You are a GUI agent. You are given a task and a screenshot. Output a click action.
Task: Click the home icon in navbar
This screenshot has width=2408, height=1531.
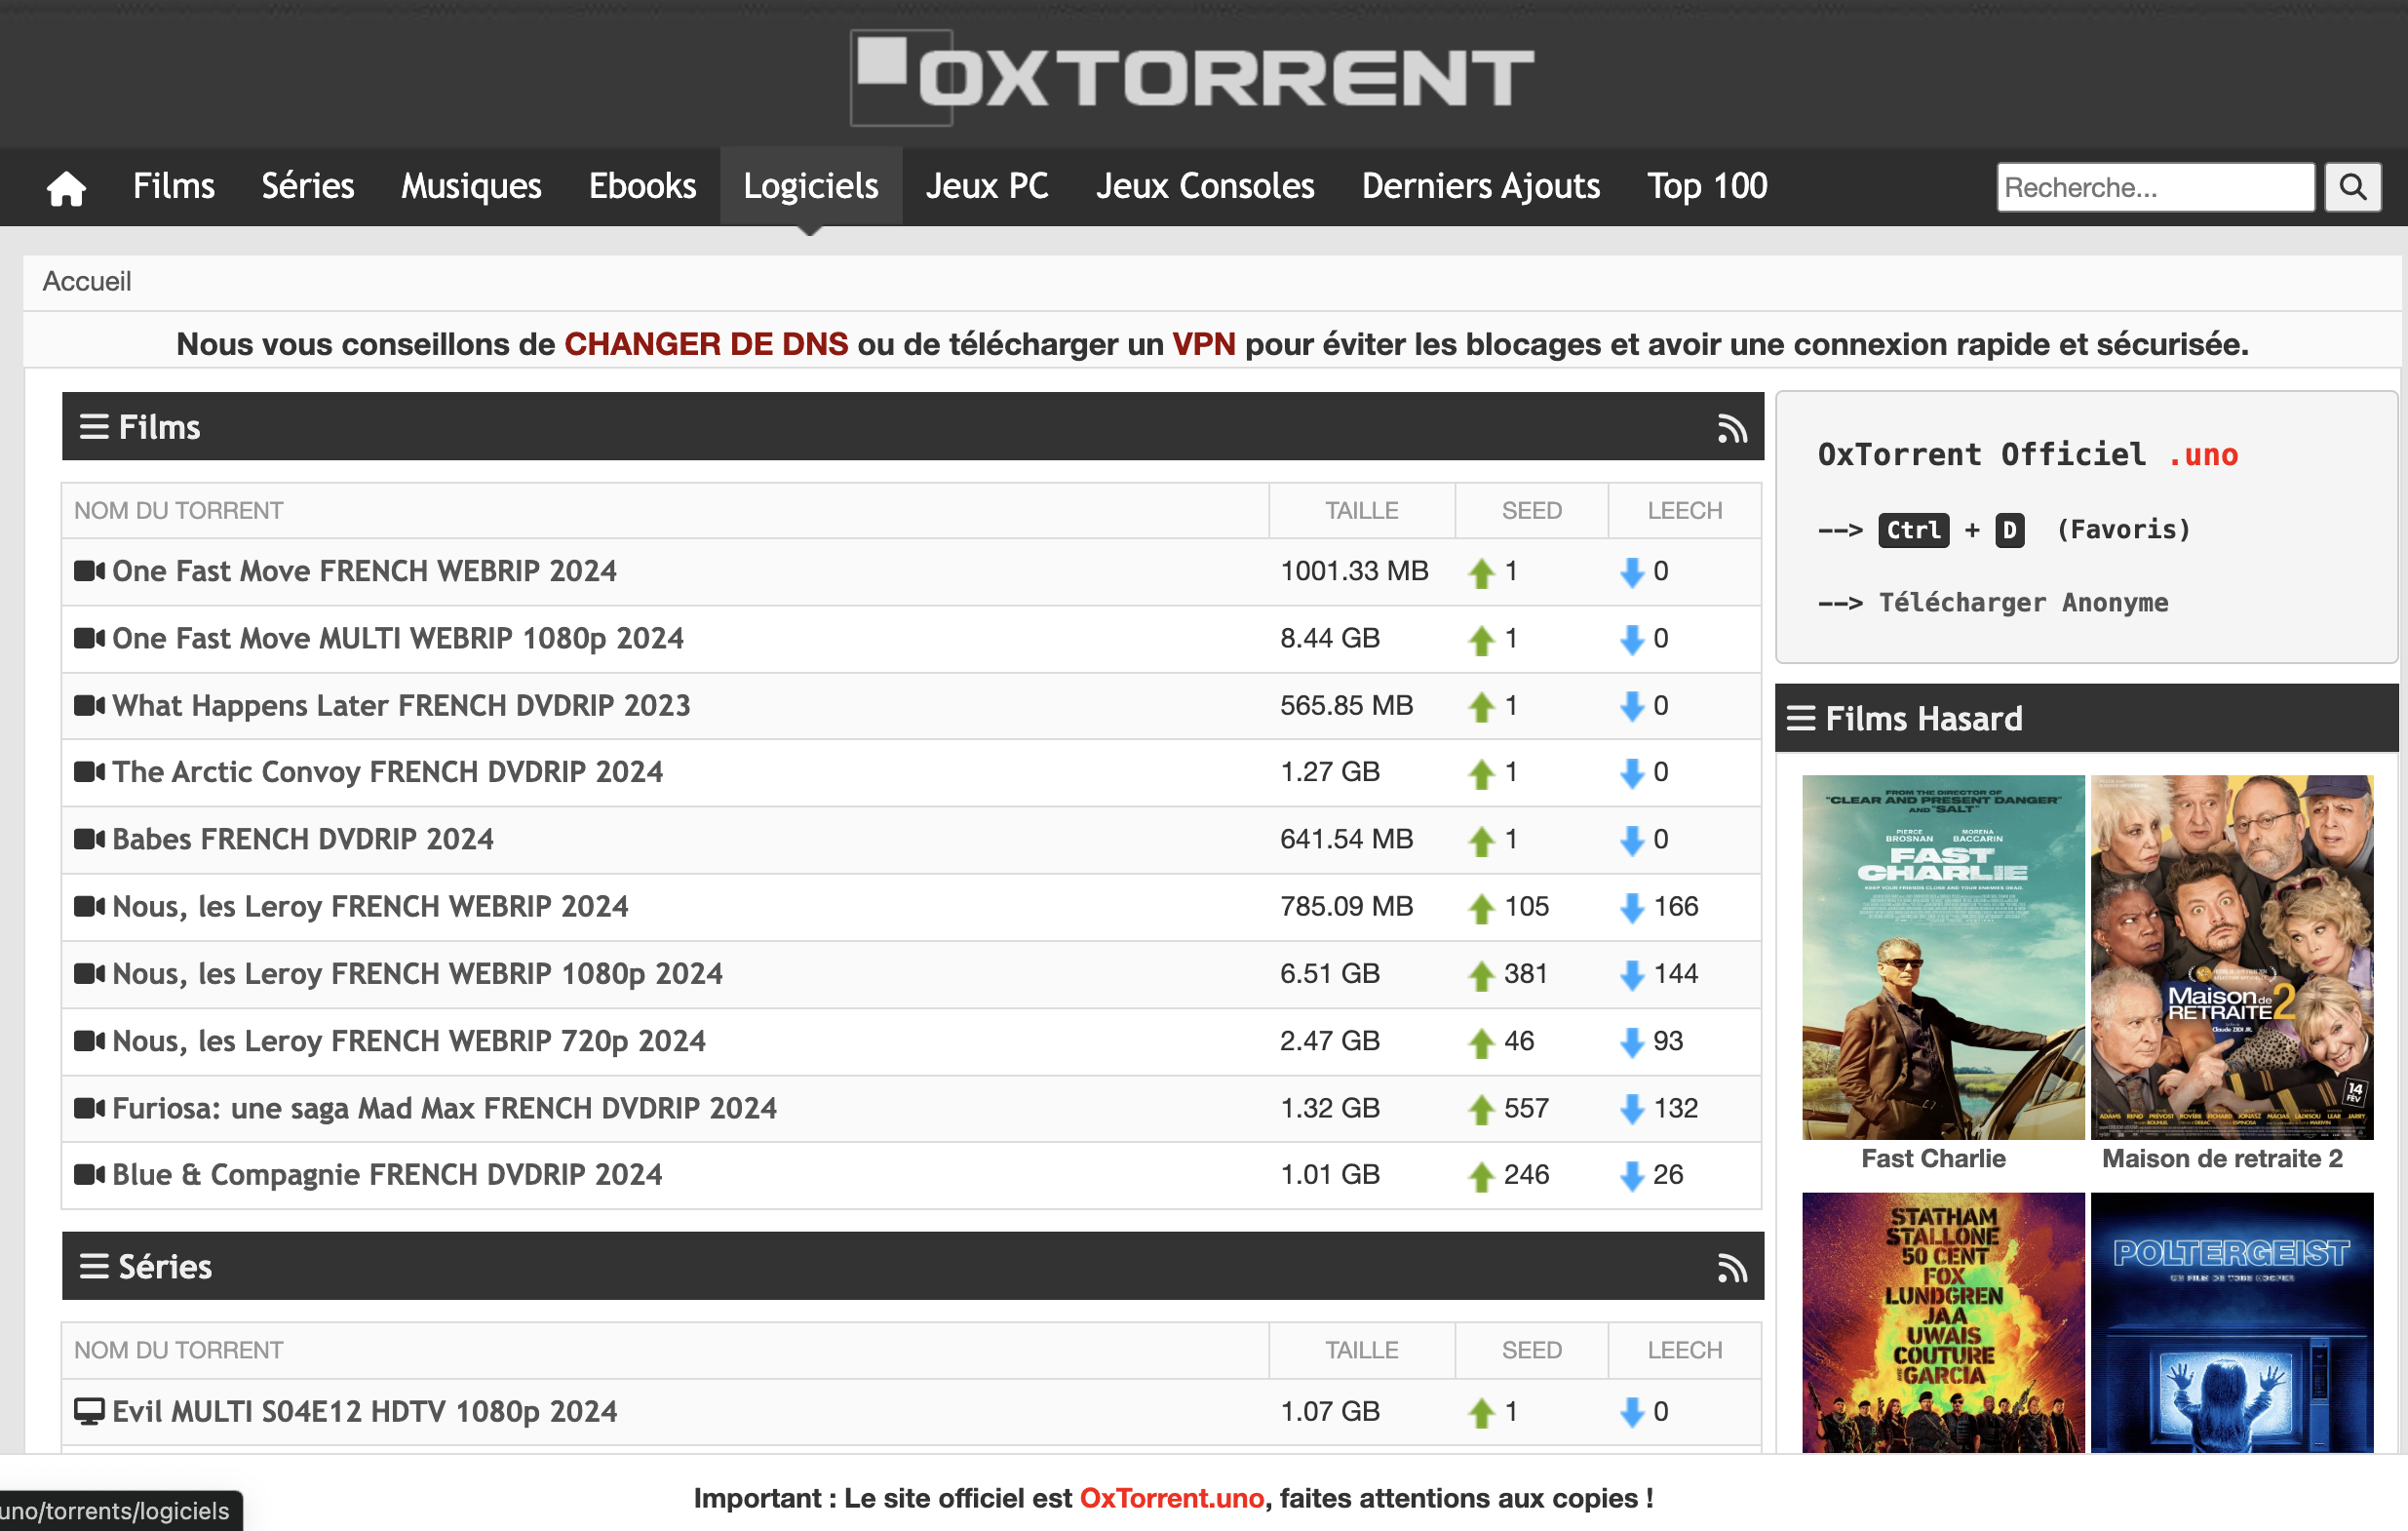click(66, 187)
